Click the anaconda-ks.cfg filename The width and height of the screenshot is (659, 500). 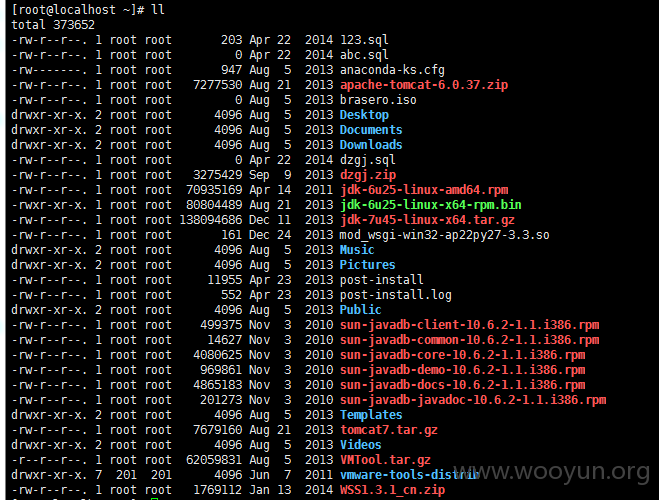392,70
